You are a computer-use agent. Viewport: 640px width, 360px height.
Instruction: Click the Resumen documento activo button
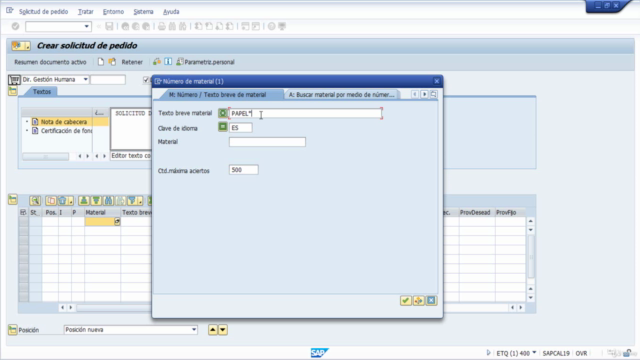pyautogui.click(x=50, y=62)
